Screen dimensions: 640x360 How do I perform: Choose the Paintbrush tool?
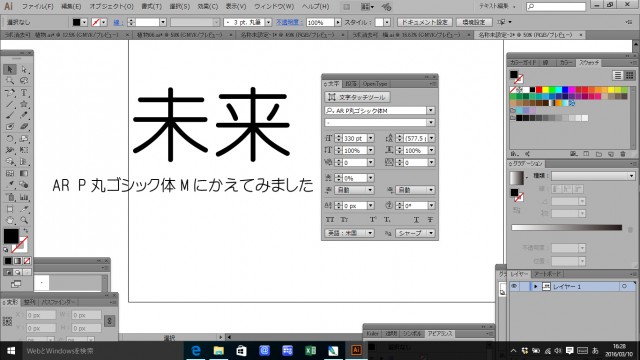point(10,116)
